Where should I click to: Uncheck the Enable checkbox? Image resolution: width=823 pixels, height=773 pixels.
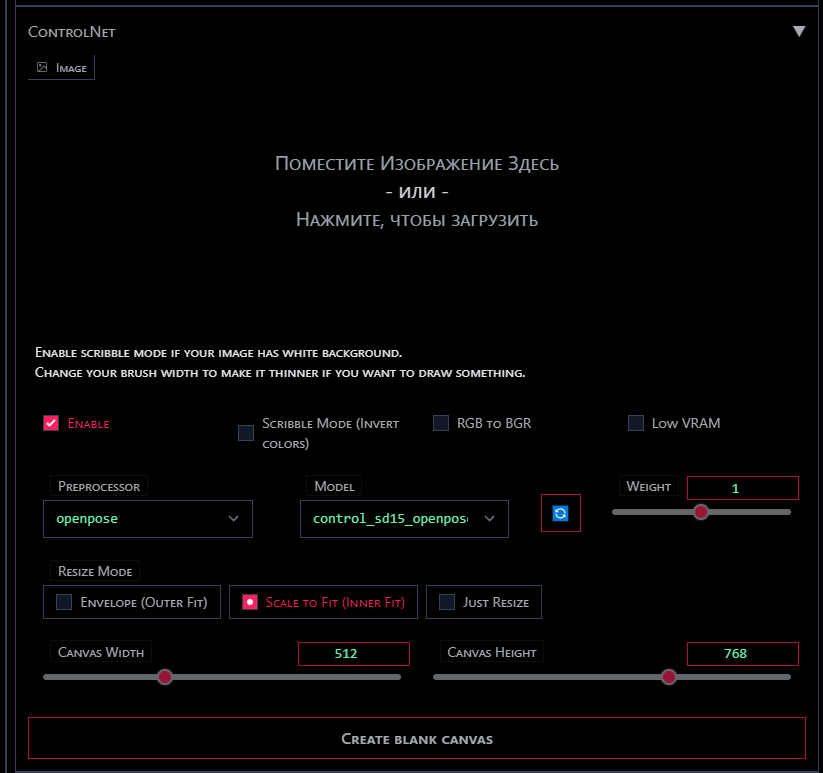pyautogui.click(x=51, y=423)
